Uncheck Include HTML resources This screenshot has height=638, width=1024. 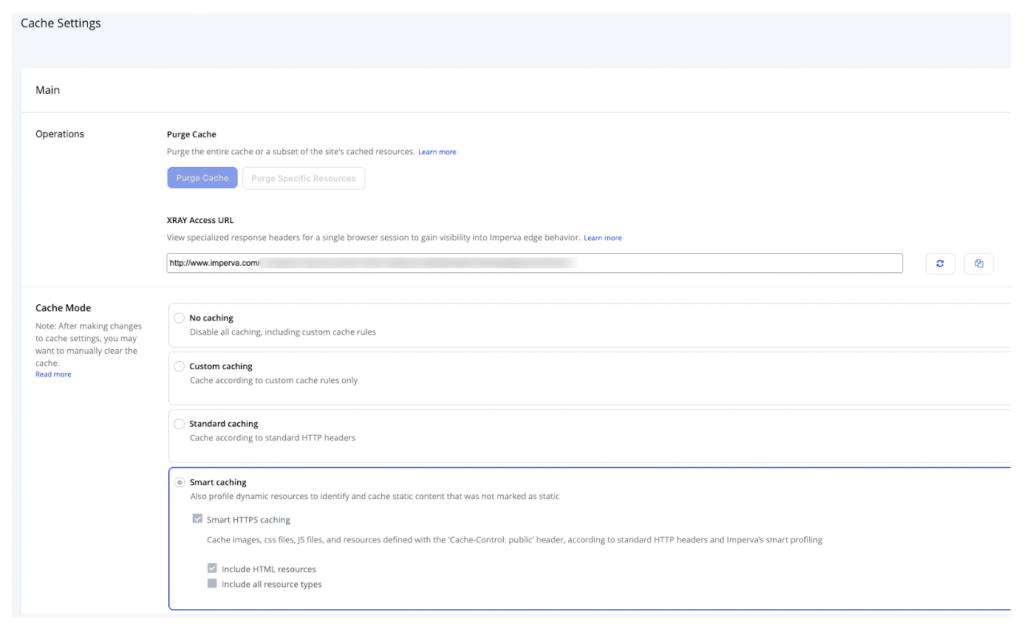tap(210, 570)
